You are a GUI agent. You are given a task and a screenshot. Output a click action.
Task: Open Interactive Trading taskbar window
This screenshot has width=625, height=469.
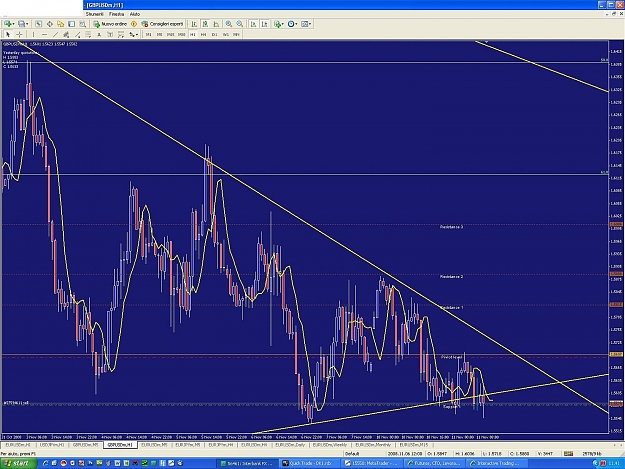click(x=497, y=463)
